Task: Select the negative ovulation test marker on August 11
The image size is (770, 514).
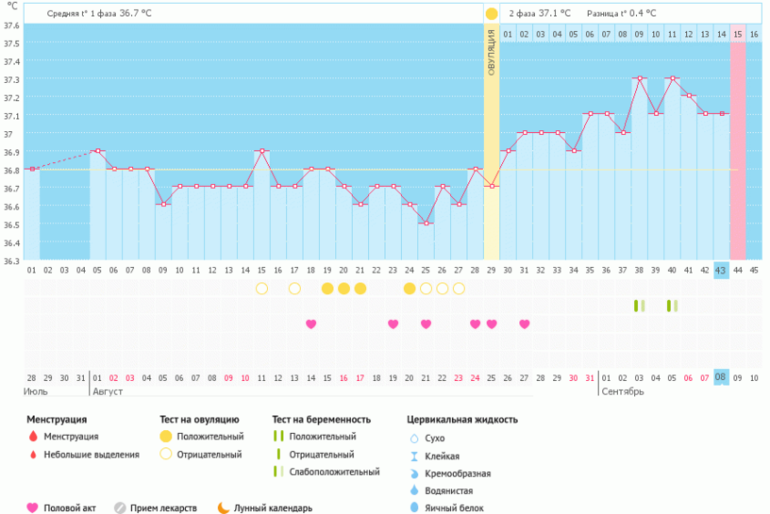Action: pos(262,289)
